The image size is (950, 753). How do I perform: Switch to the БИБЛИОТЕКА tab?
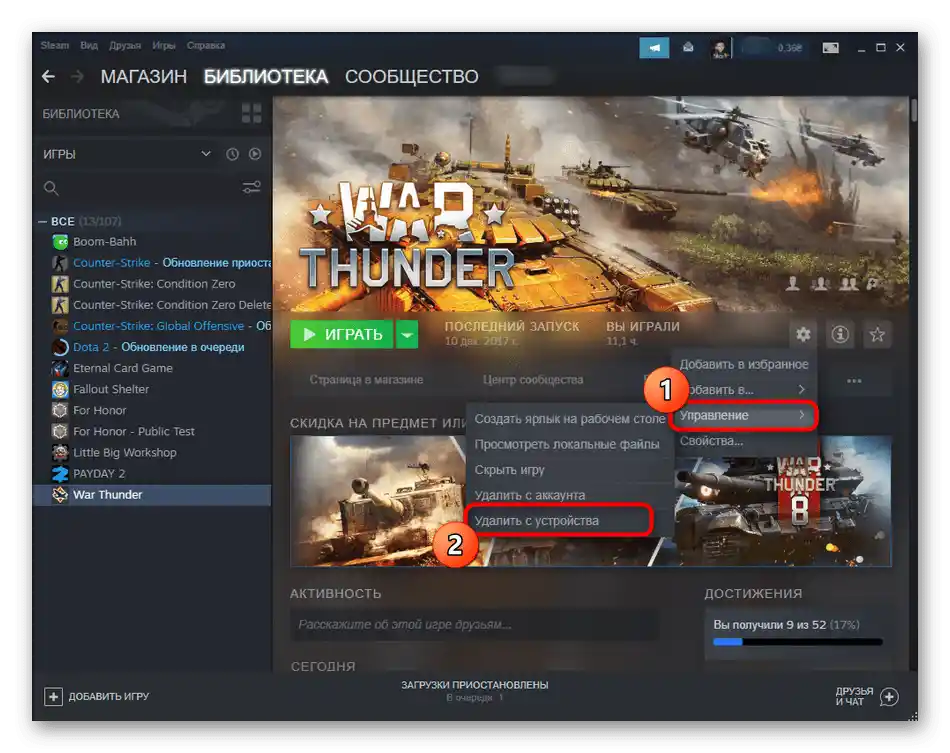(x=266, y=77)
